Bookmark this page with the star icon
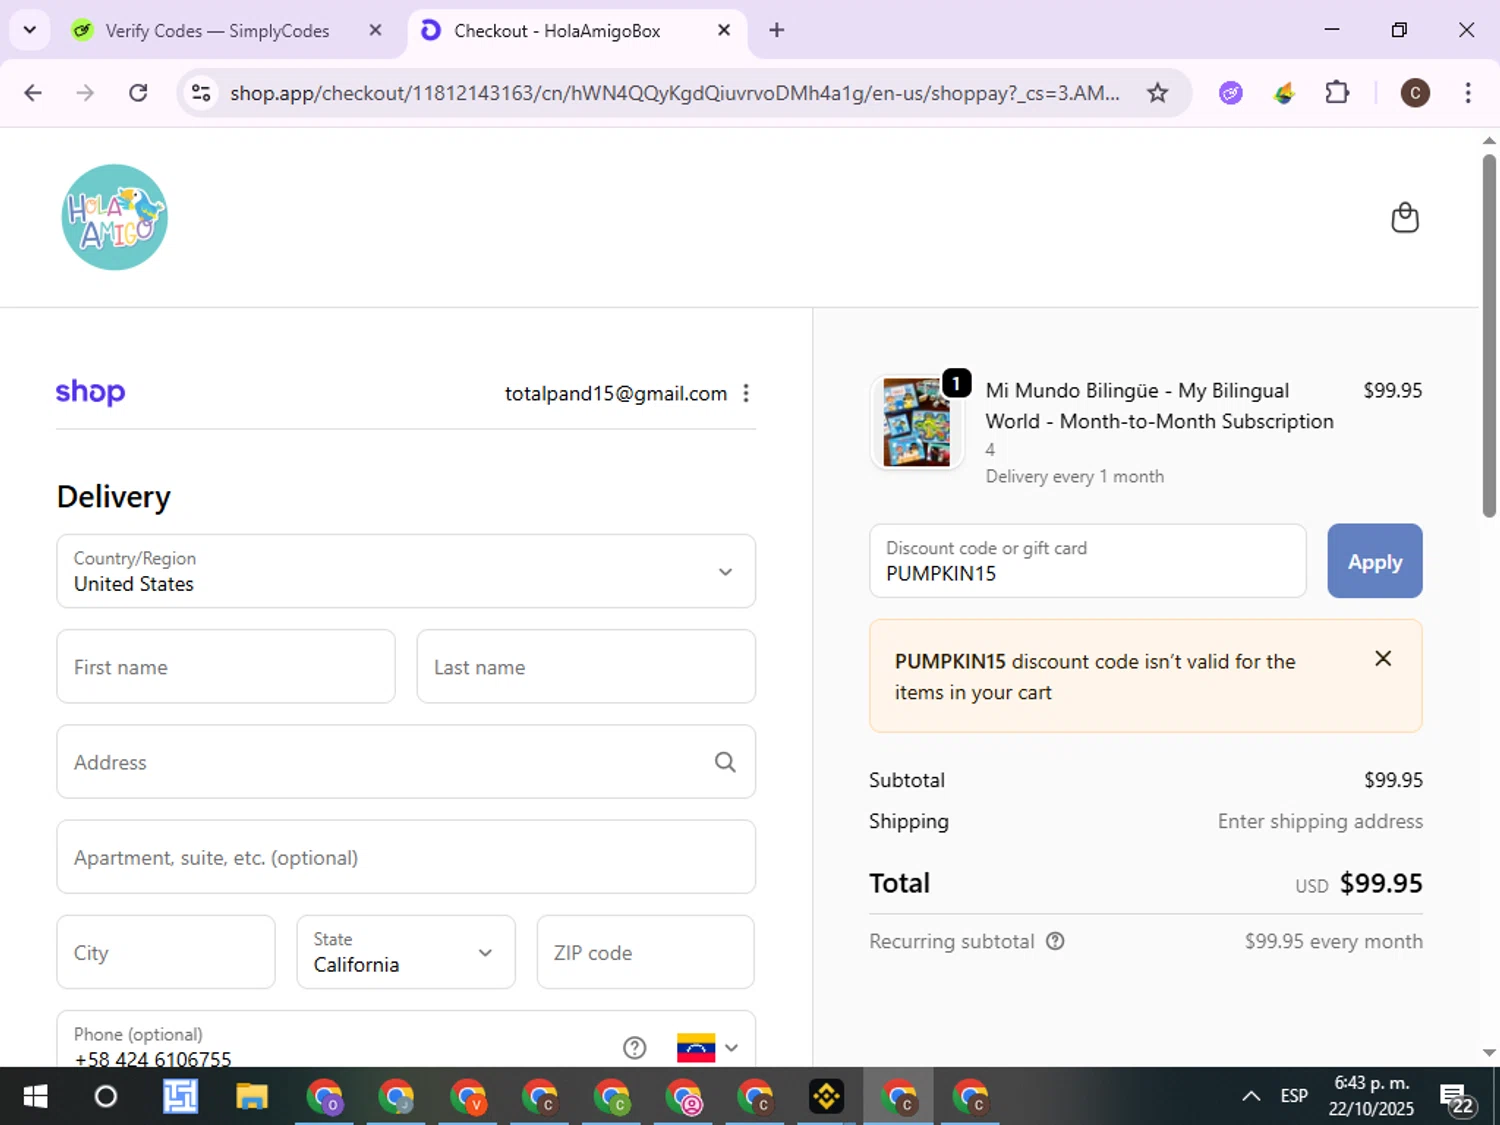 1157,93
